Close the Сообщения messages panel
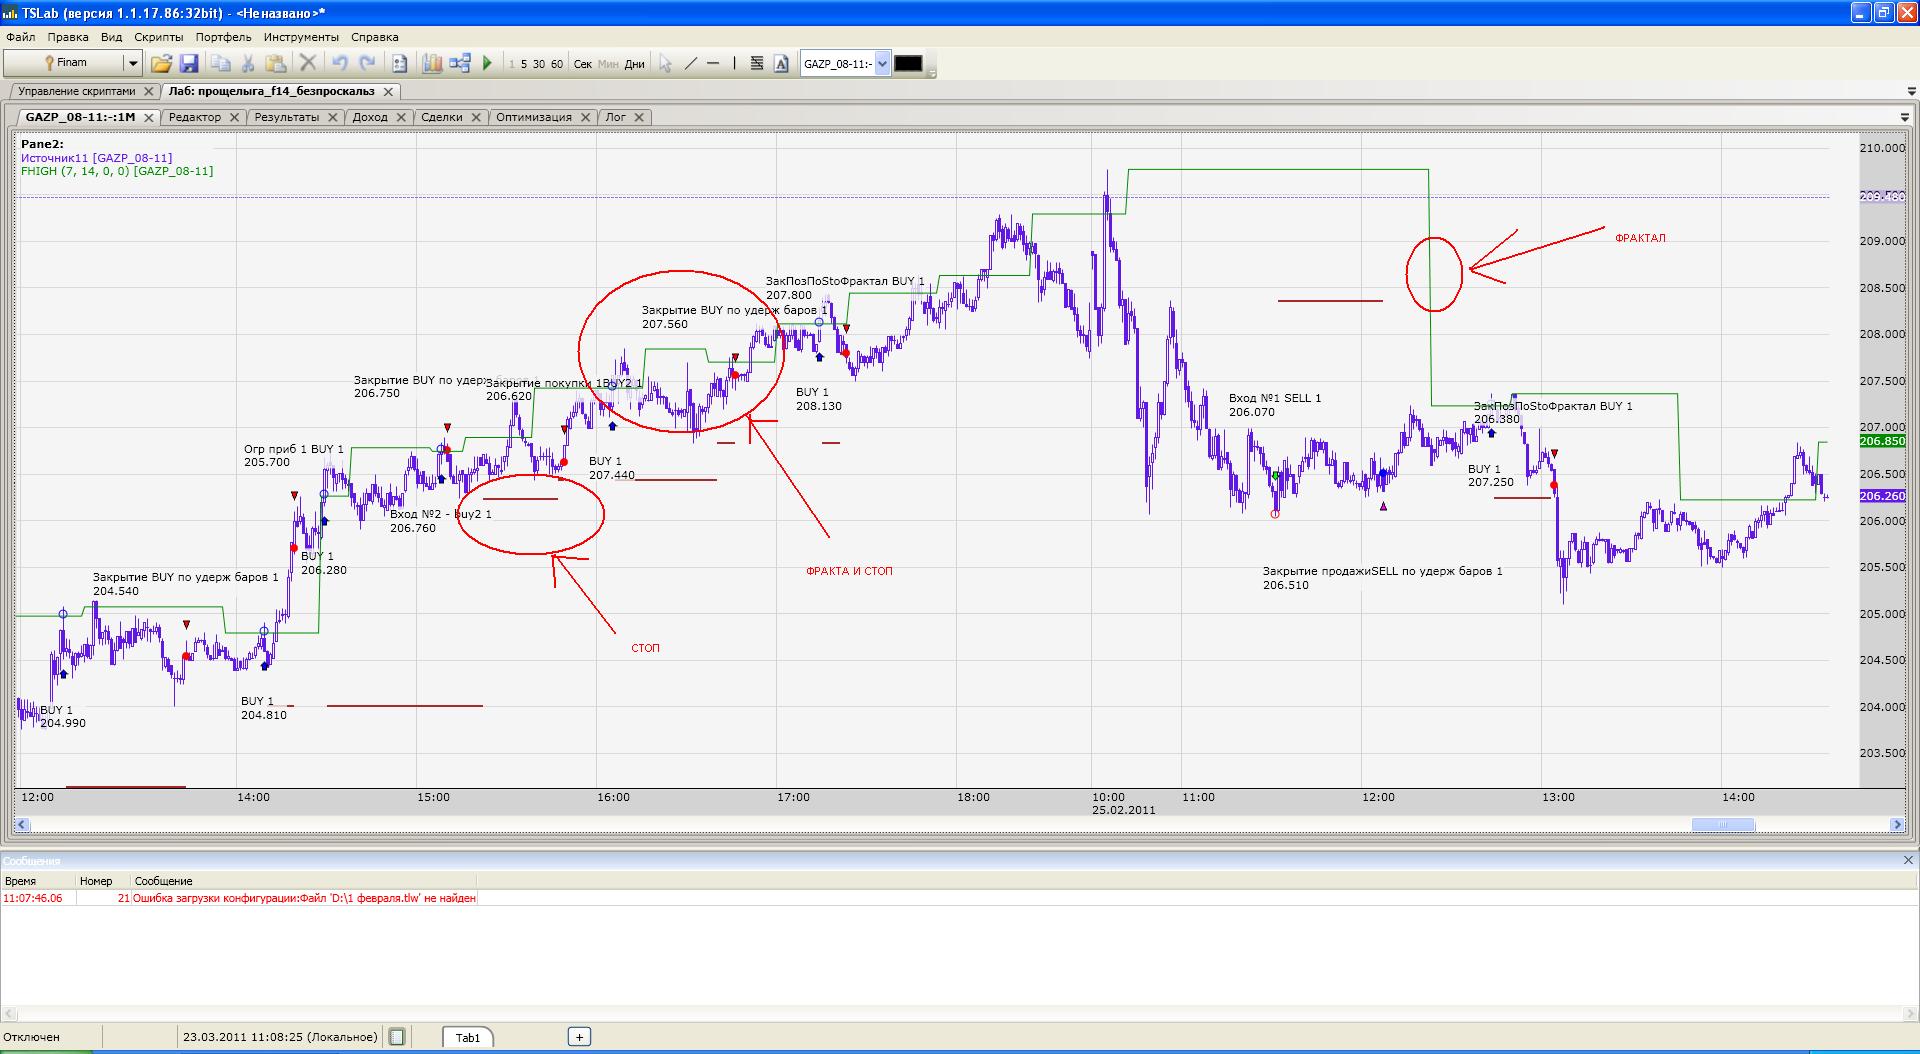1920x1054 pixels. click(x=1908, y=860)
